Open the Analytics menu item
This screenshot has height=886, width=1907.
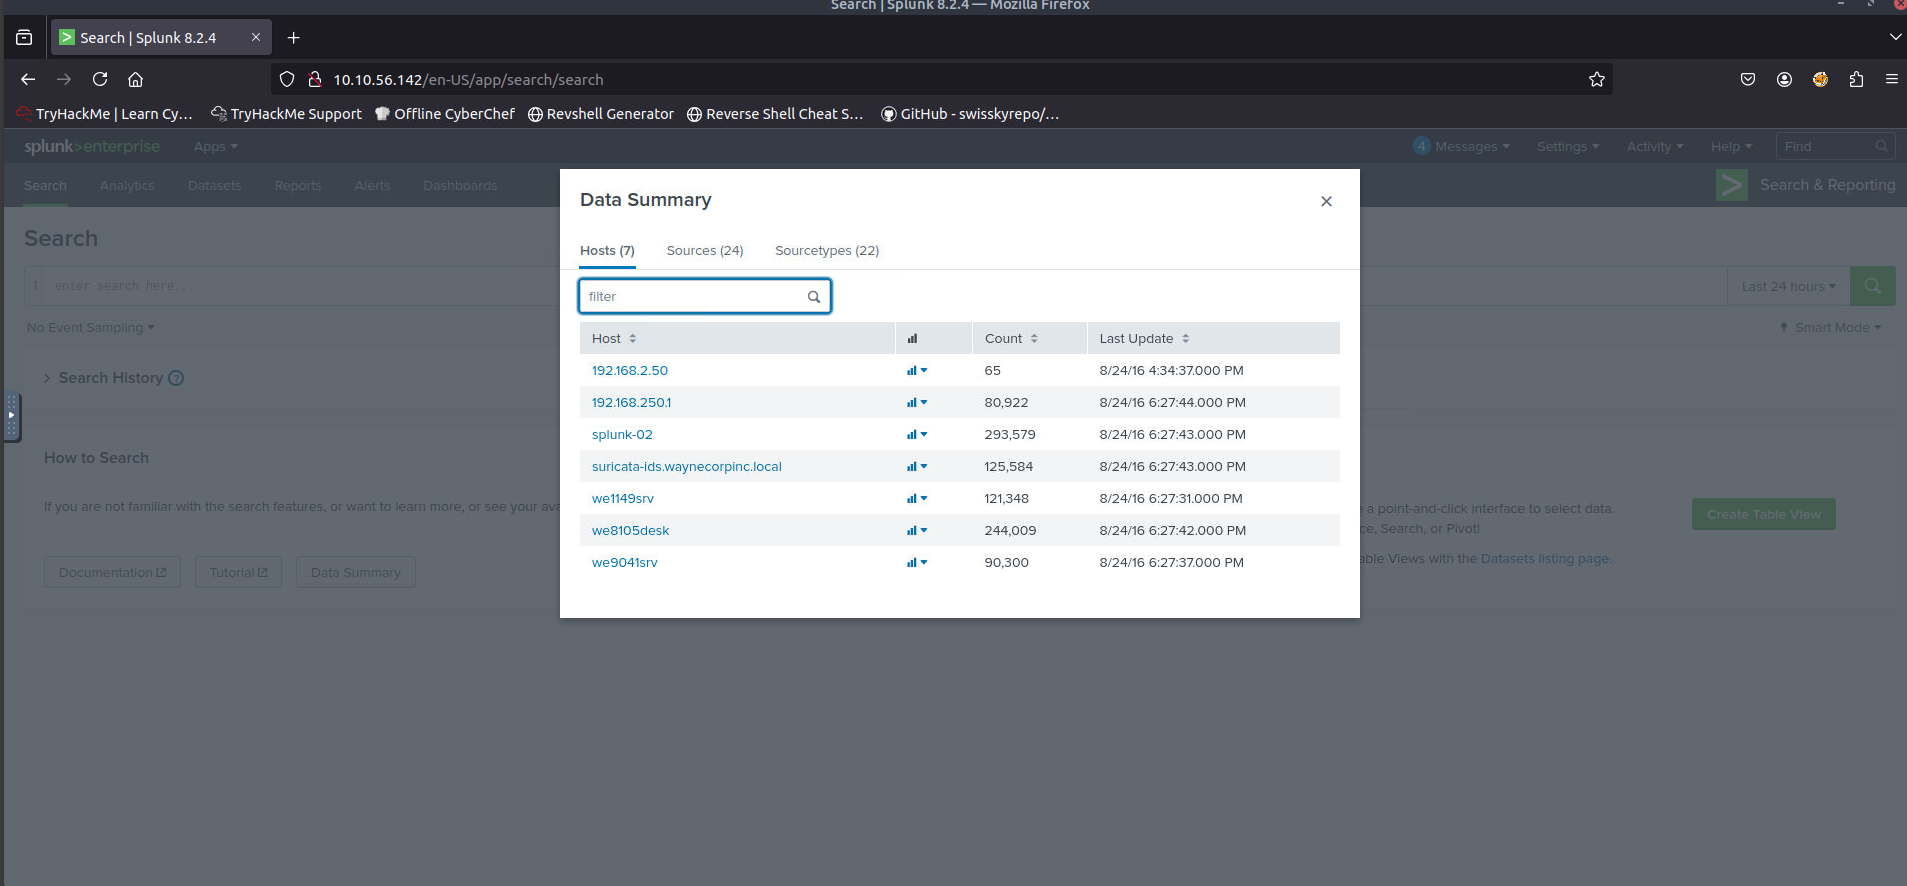(127, 186)
